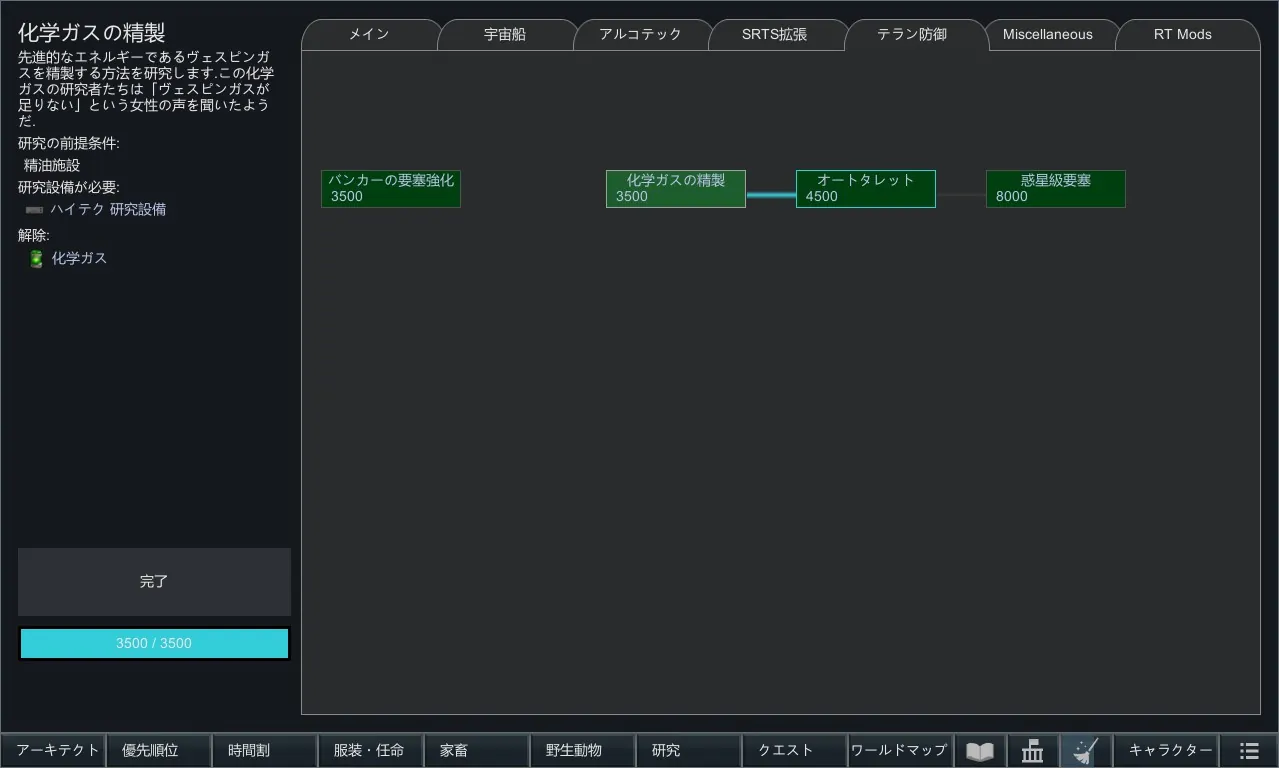Viewport: 1279px width, 768px height.
Task: Open the 宇宙船 research tab
Action: pyautogui.click(x=505, y=34)
